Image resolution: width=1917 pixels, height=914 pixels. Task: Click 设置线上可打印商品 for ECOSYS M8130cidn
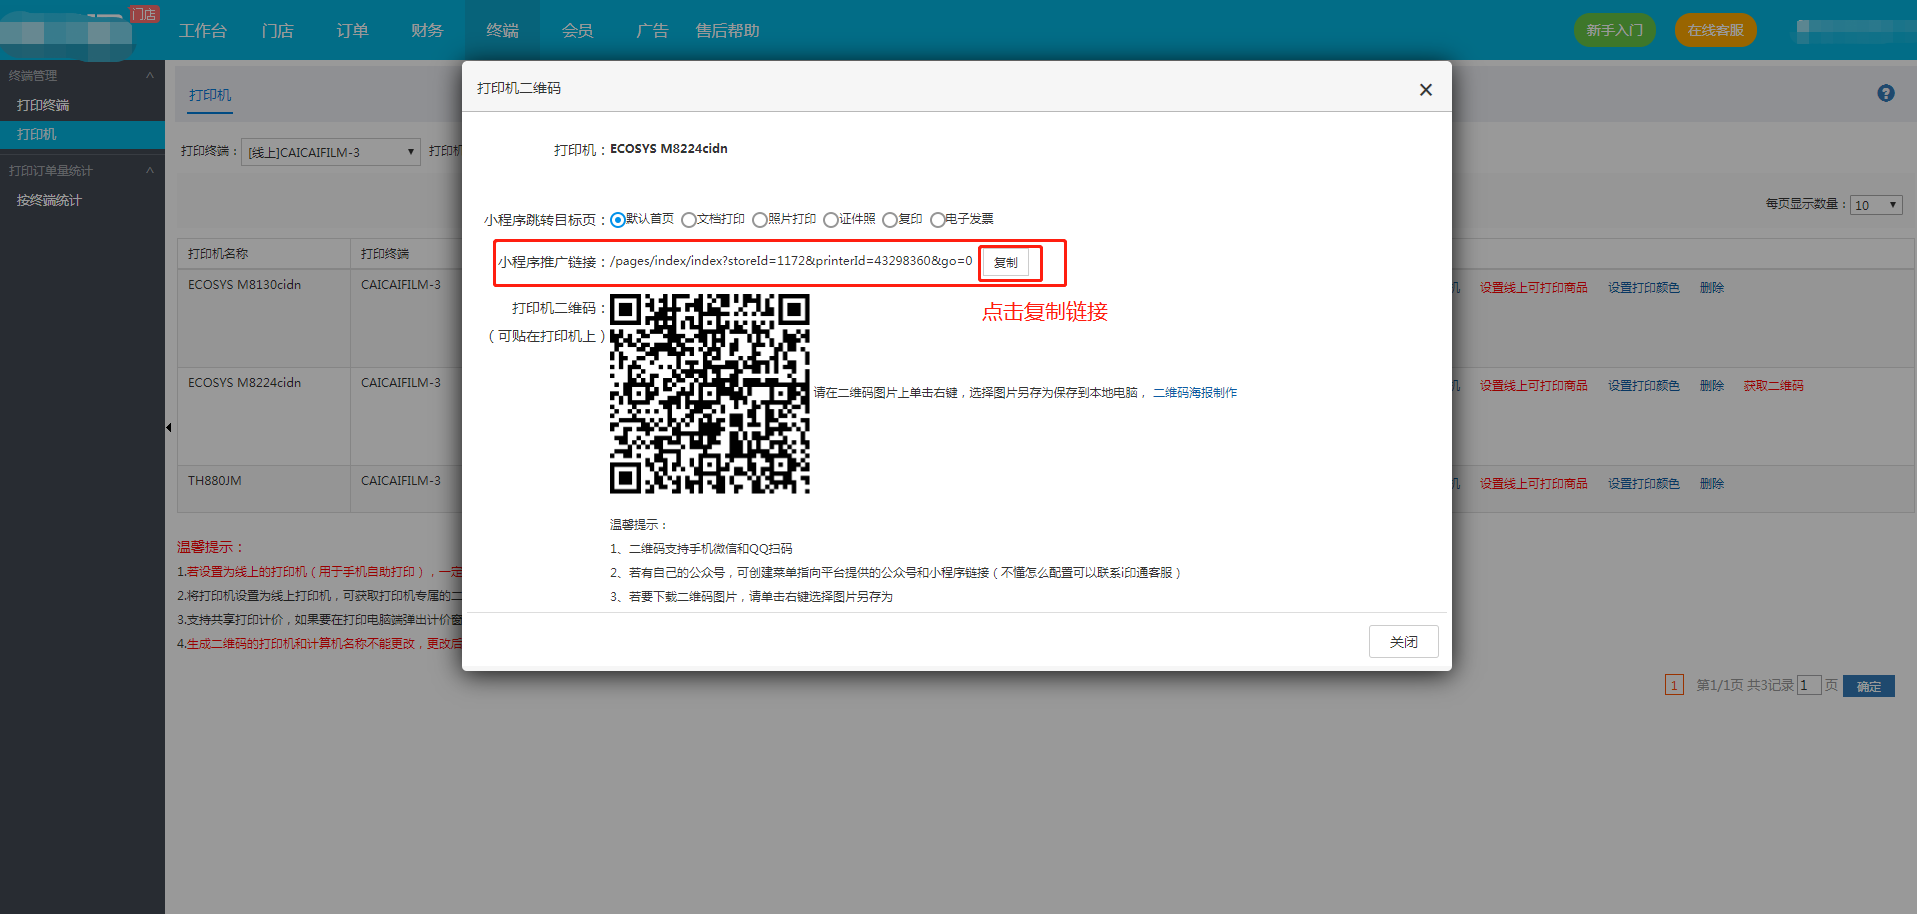coord(1533,288)
